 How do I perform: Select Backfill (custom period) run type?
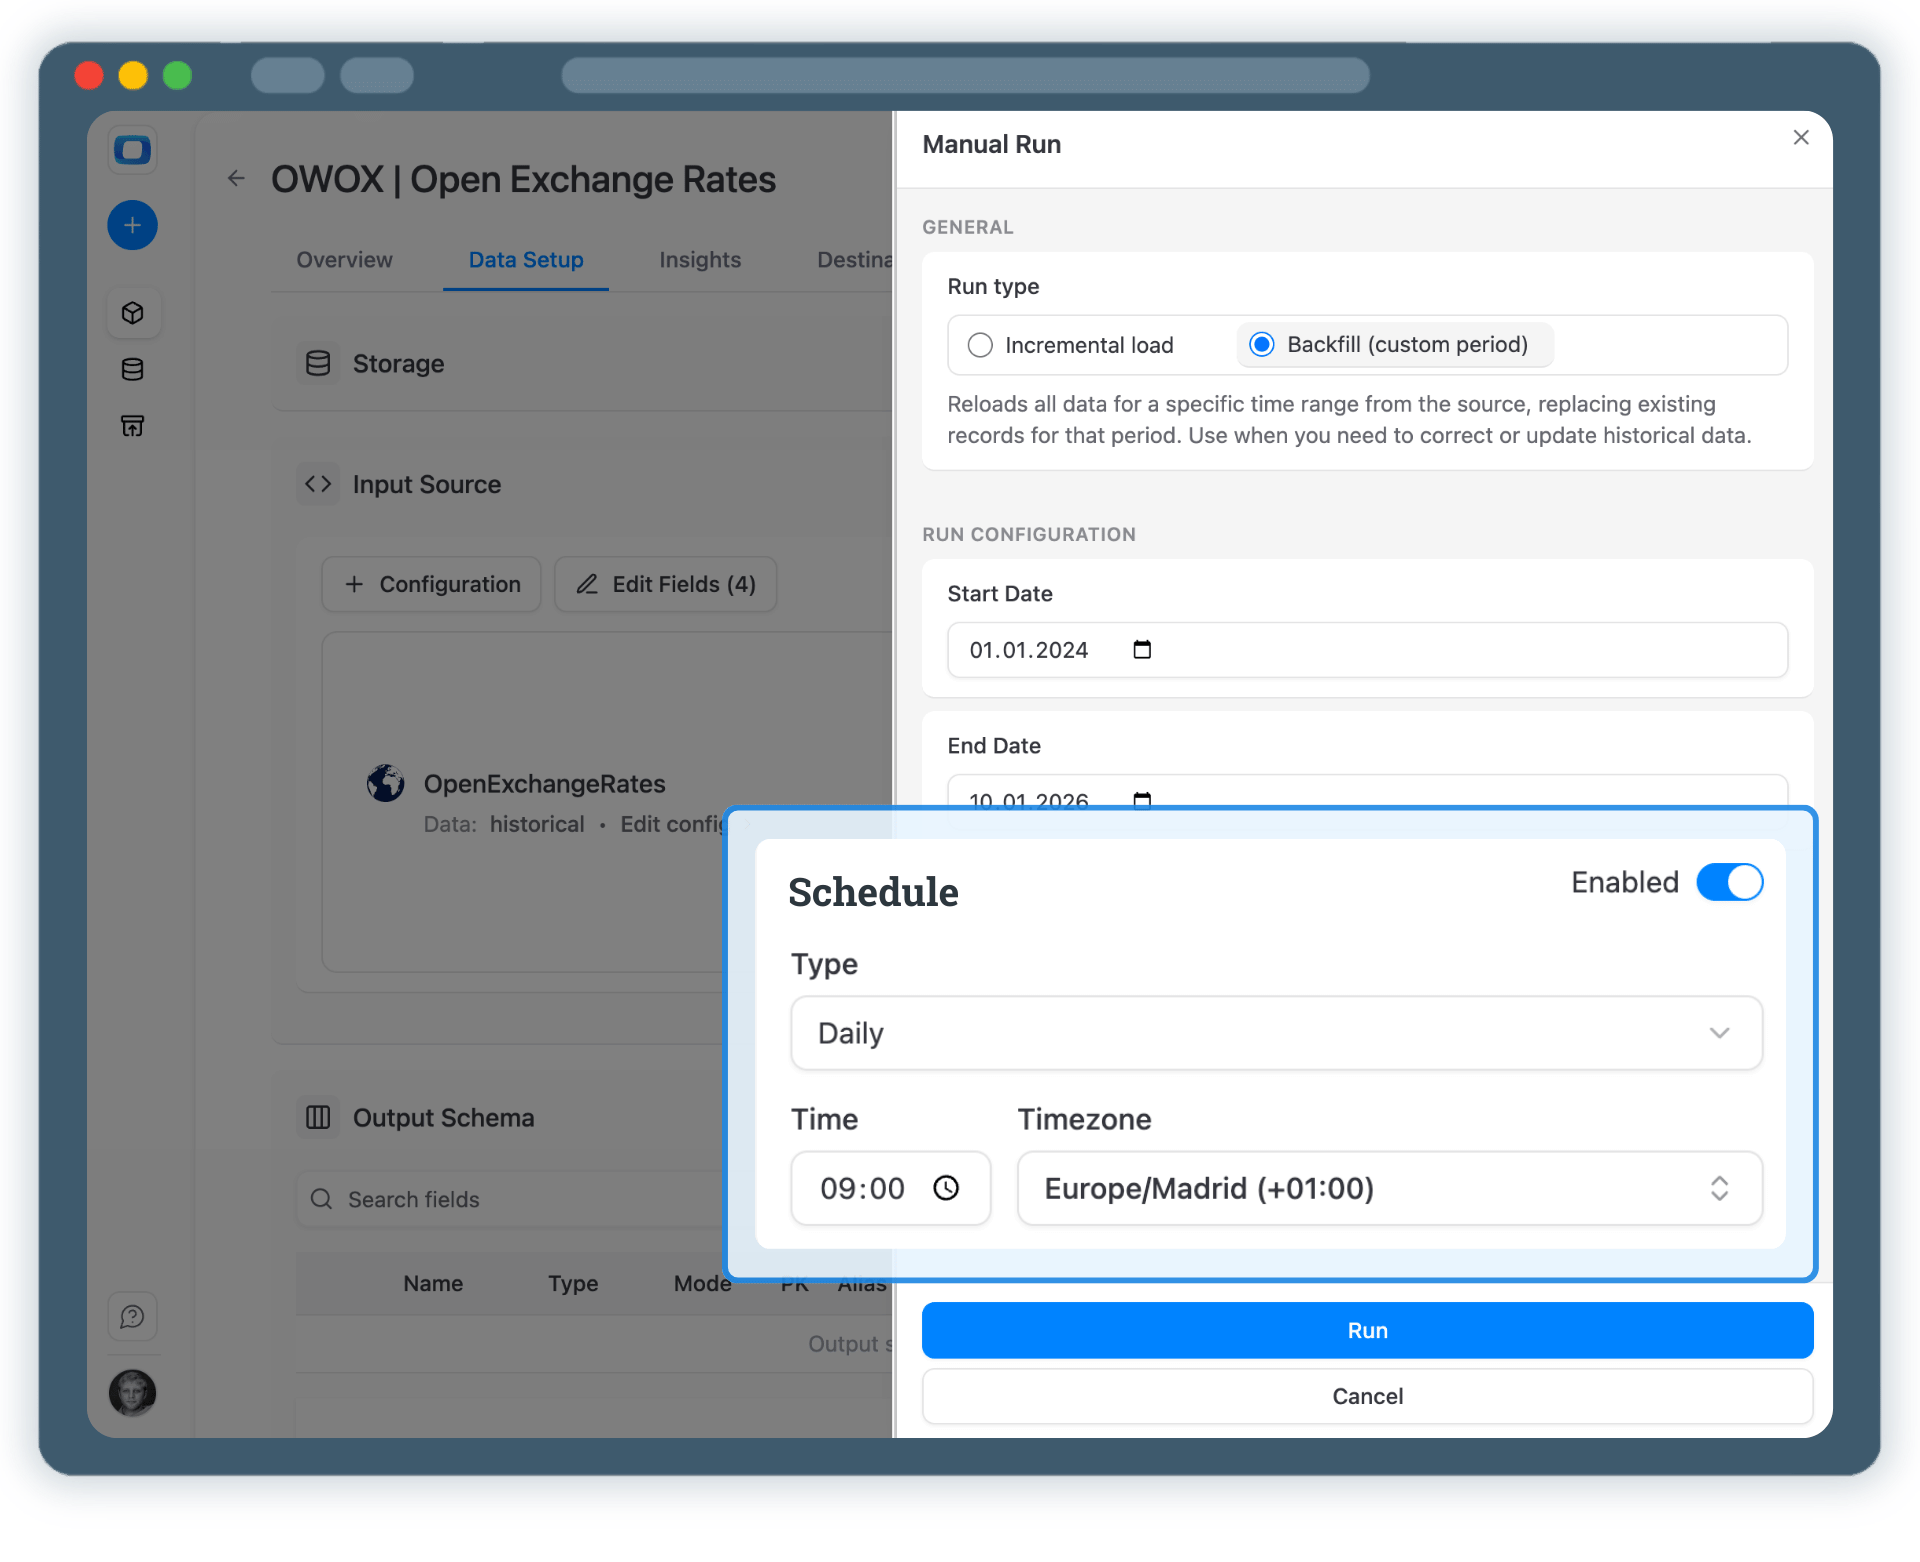pos(1261,344)
